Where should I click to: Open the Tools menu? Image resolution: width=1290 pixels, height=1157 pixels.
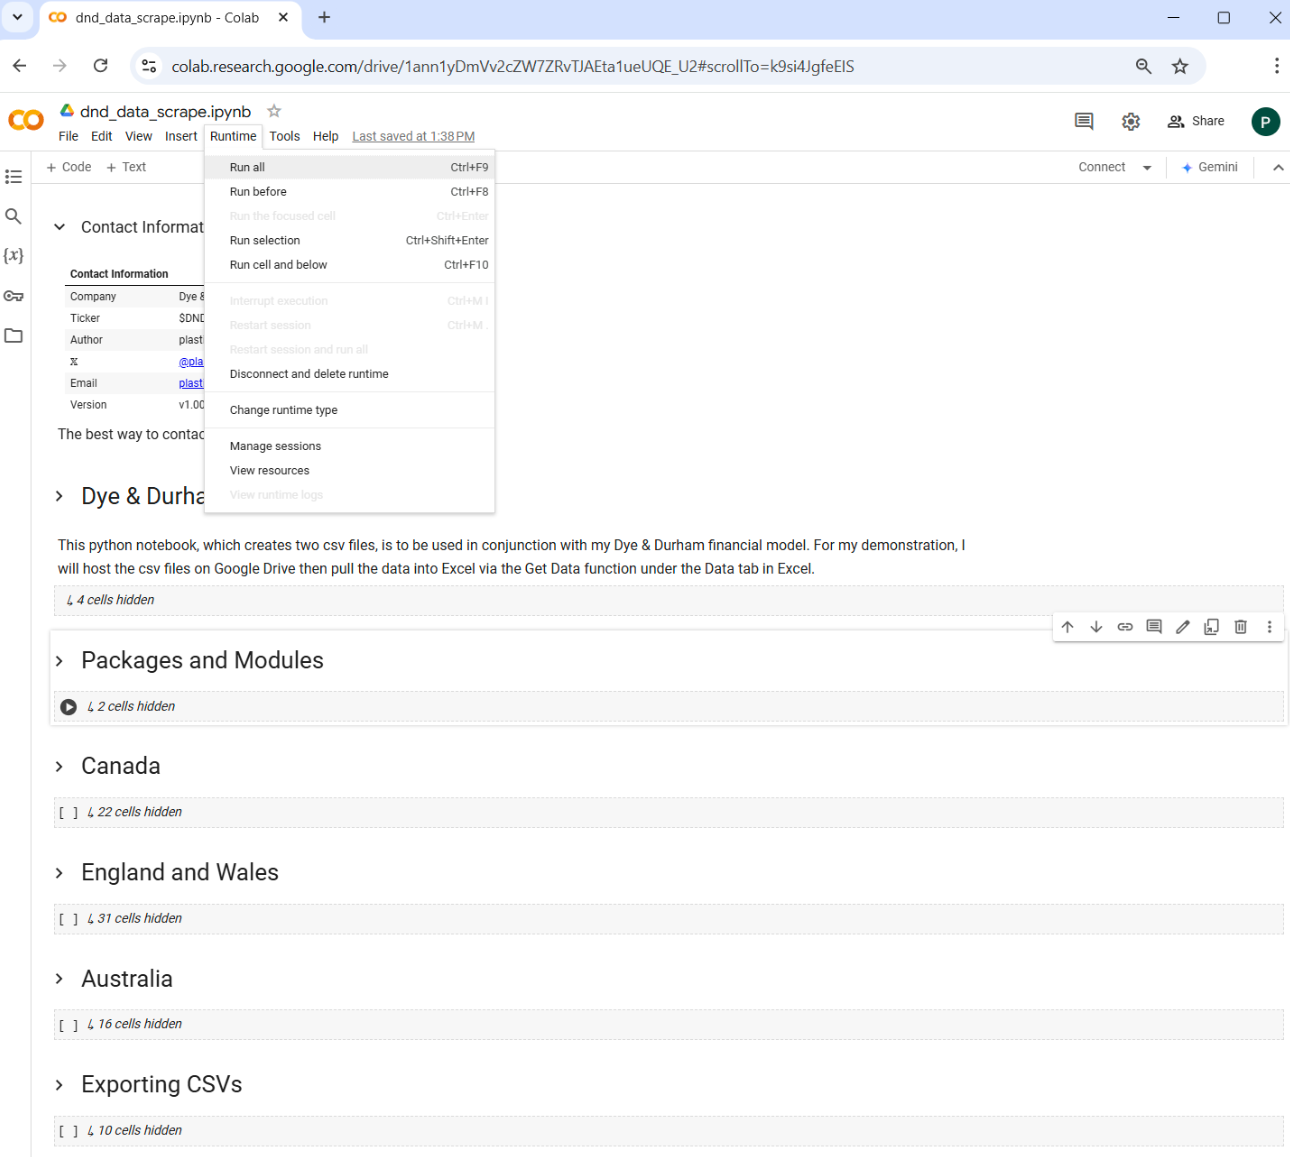(284, 137)
